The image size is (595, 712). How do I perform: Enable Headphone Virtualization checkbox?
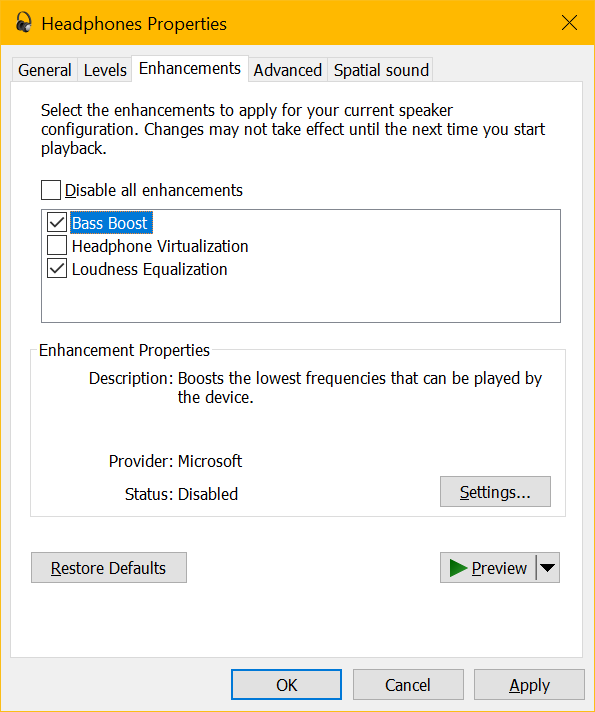[57, 246]
